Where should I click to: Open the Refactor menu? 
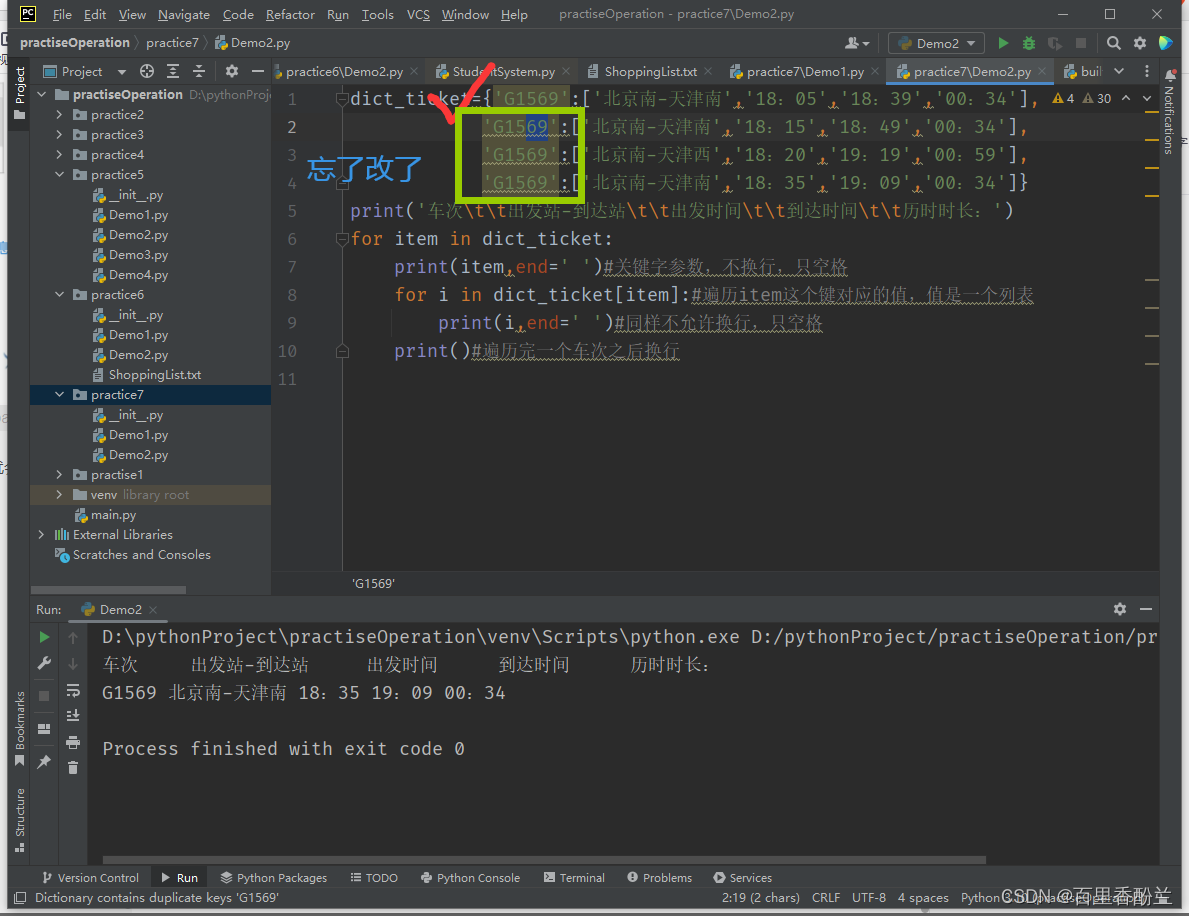pos(290,14)
